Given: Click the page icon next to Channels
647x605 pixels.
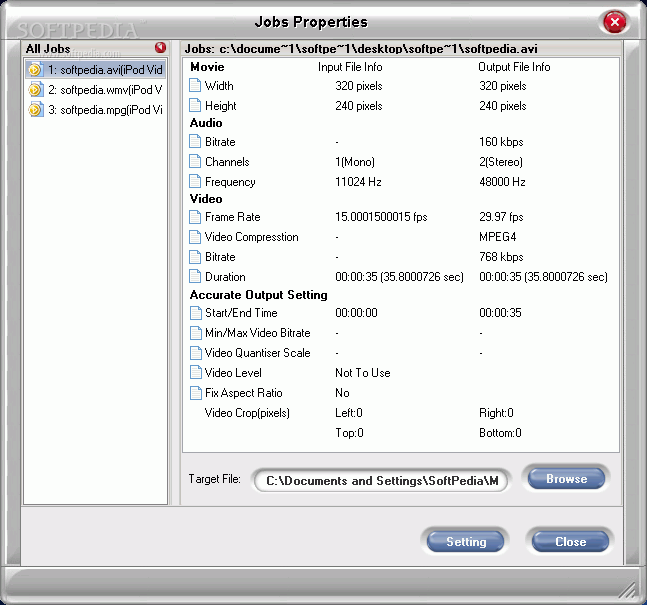Looking at the screenshot, I should click(x=195, y=161).
